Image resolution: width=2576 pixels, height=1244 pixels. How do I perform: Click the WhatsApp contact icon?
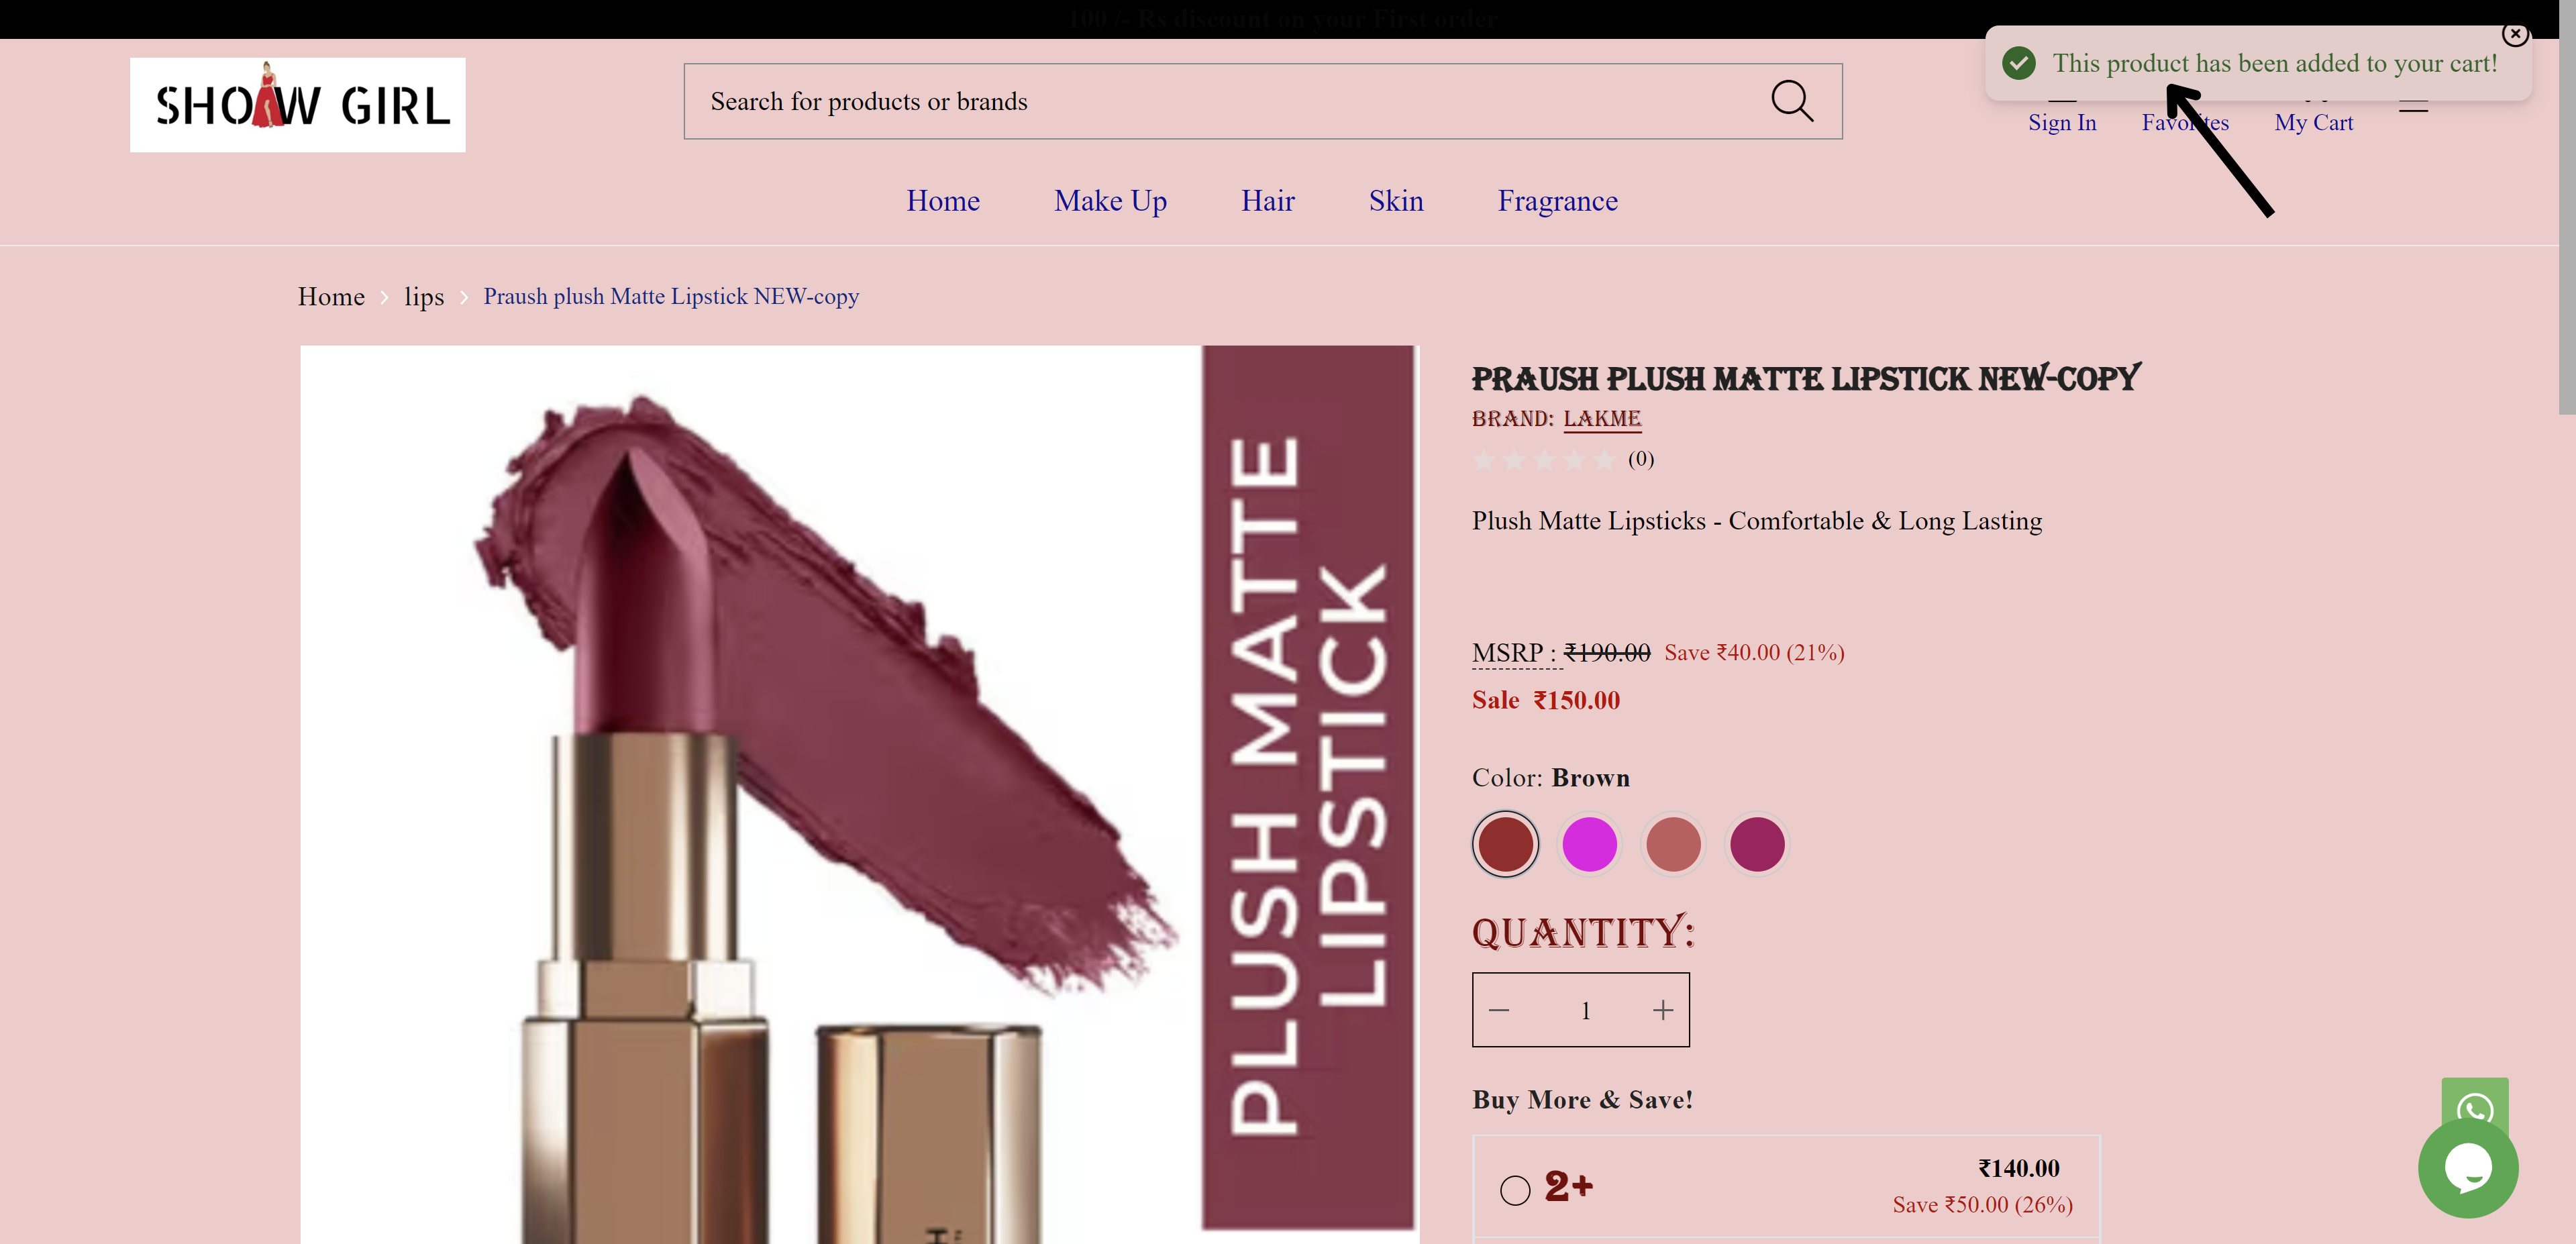pyautogui.click(x=2475, y=1105)
